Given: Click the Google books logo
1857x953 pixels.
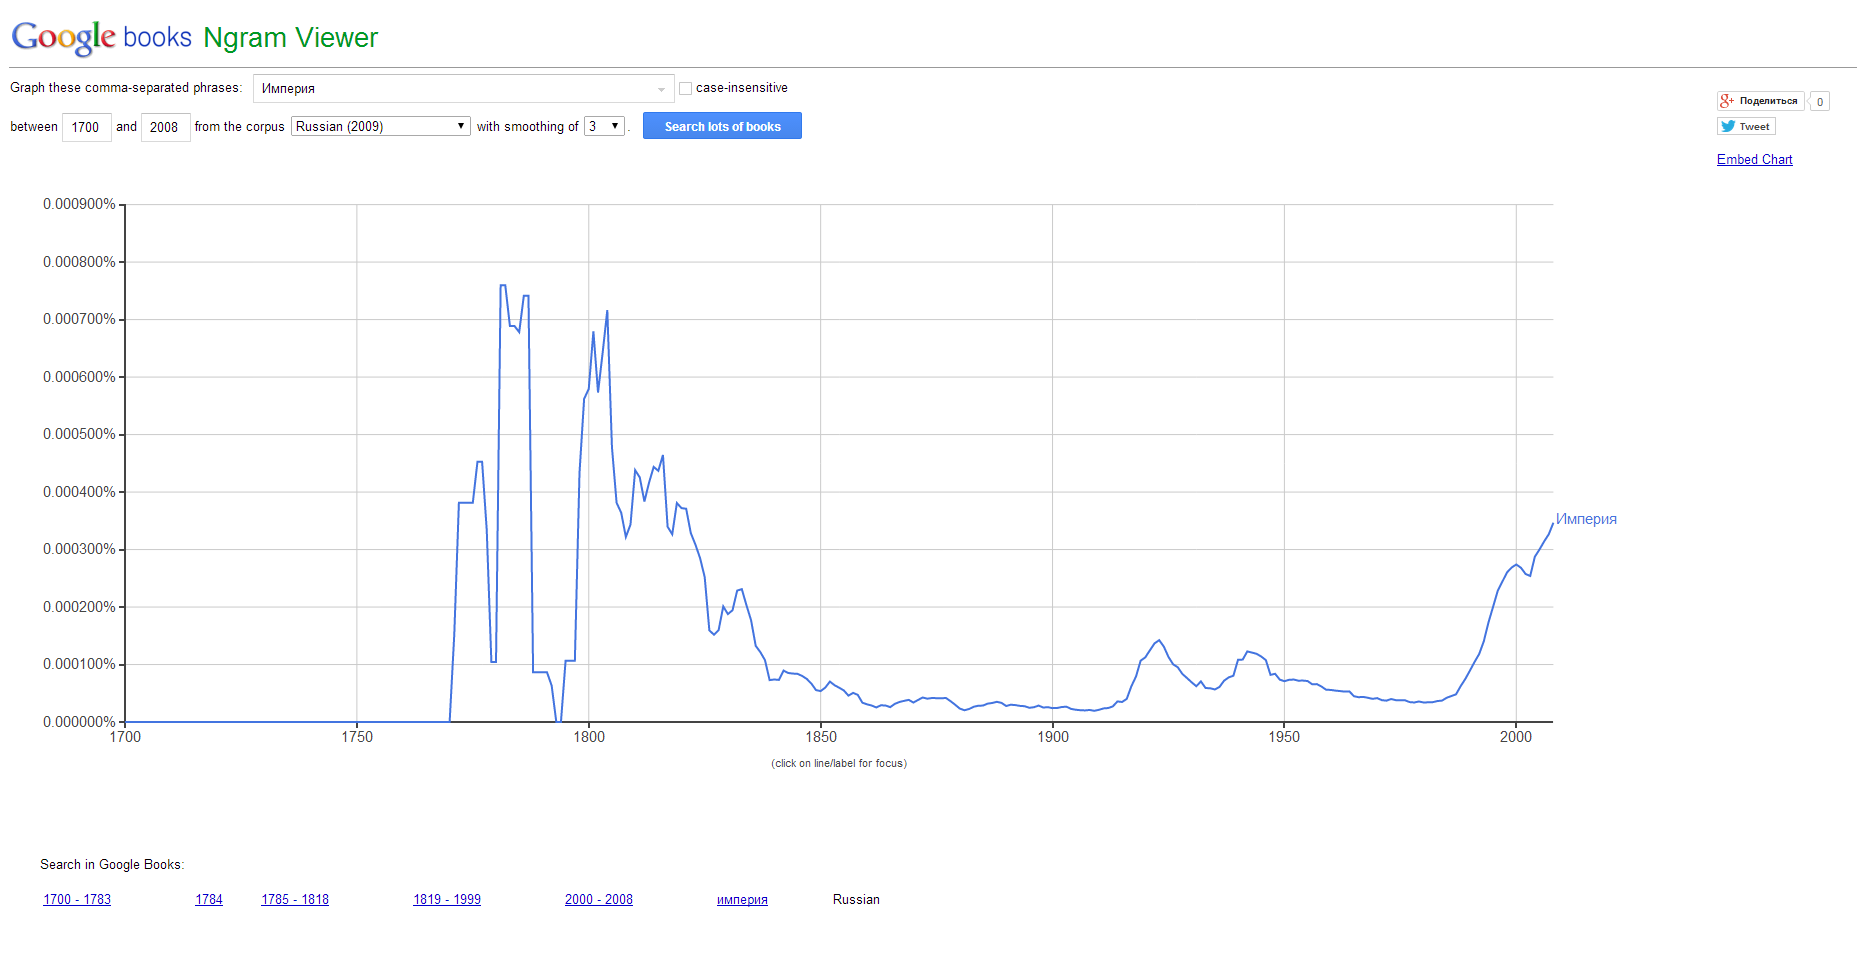Looking at the screenshot, I should point(101,38).
